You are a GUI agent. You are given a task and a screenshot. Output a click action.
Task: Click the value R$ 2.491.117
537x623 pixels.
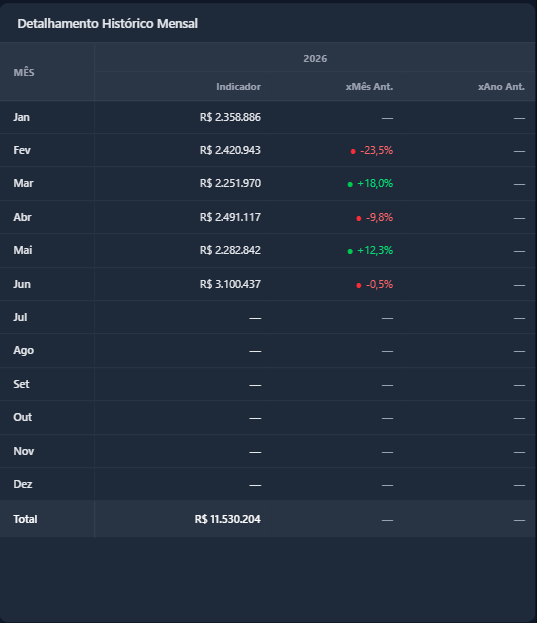pyautogui.click(x=230, y=217)
